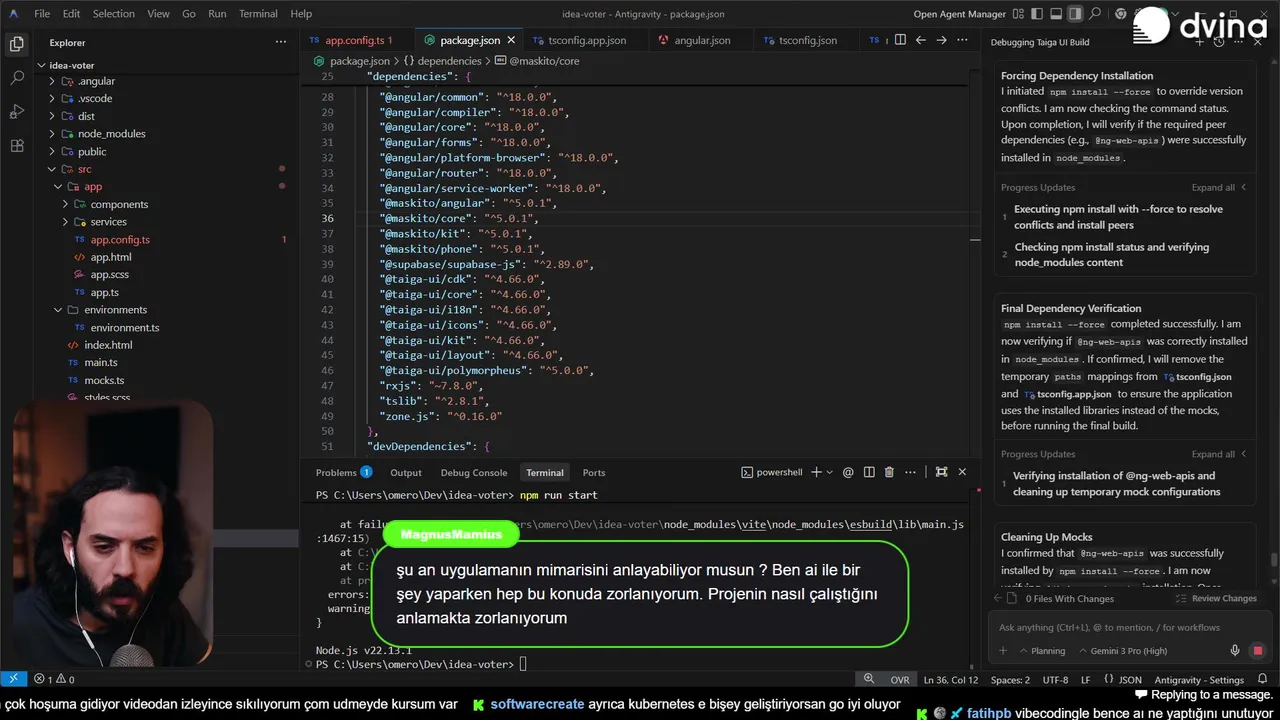Open index.html in file tree
This screenshot has width=1280, height=720.
point(108,345)
